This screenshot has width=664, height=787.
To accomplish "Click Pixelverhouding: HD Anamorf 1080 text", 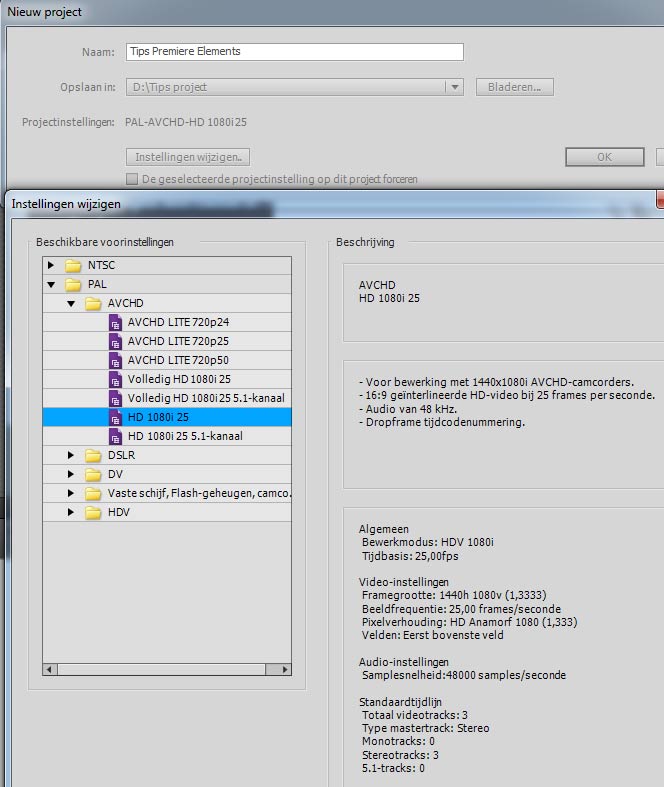I will 470,622.
